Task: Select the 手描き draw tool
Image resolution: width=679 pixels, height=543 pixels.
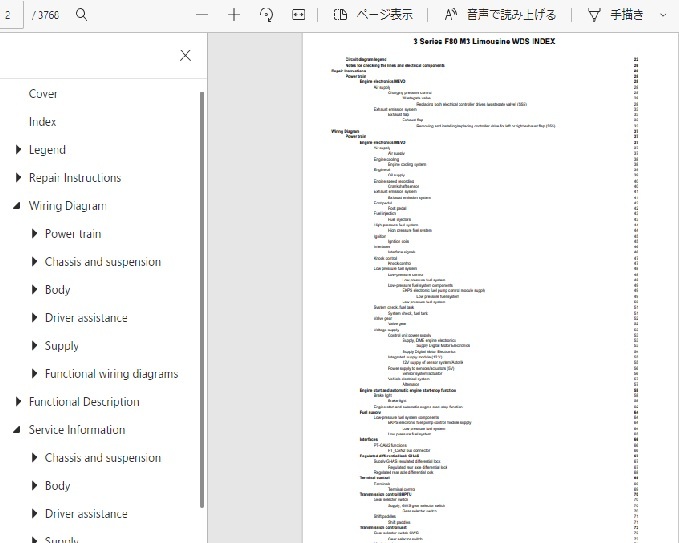Action: tap(615, 15)
